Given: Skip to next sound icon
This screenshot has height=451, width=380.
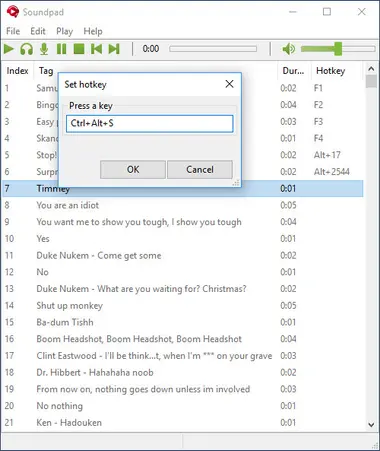Looking at the screenshot, I should point(114,49).
